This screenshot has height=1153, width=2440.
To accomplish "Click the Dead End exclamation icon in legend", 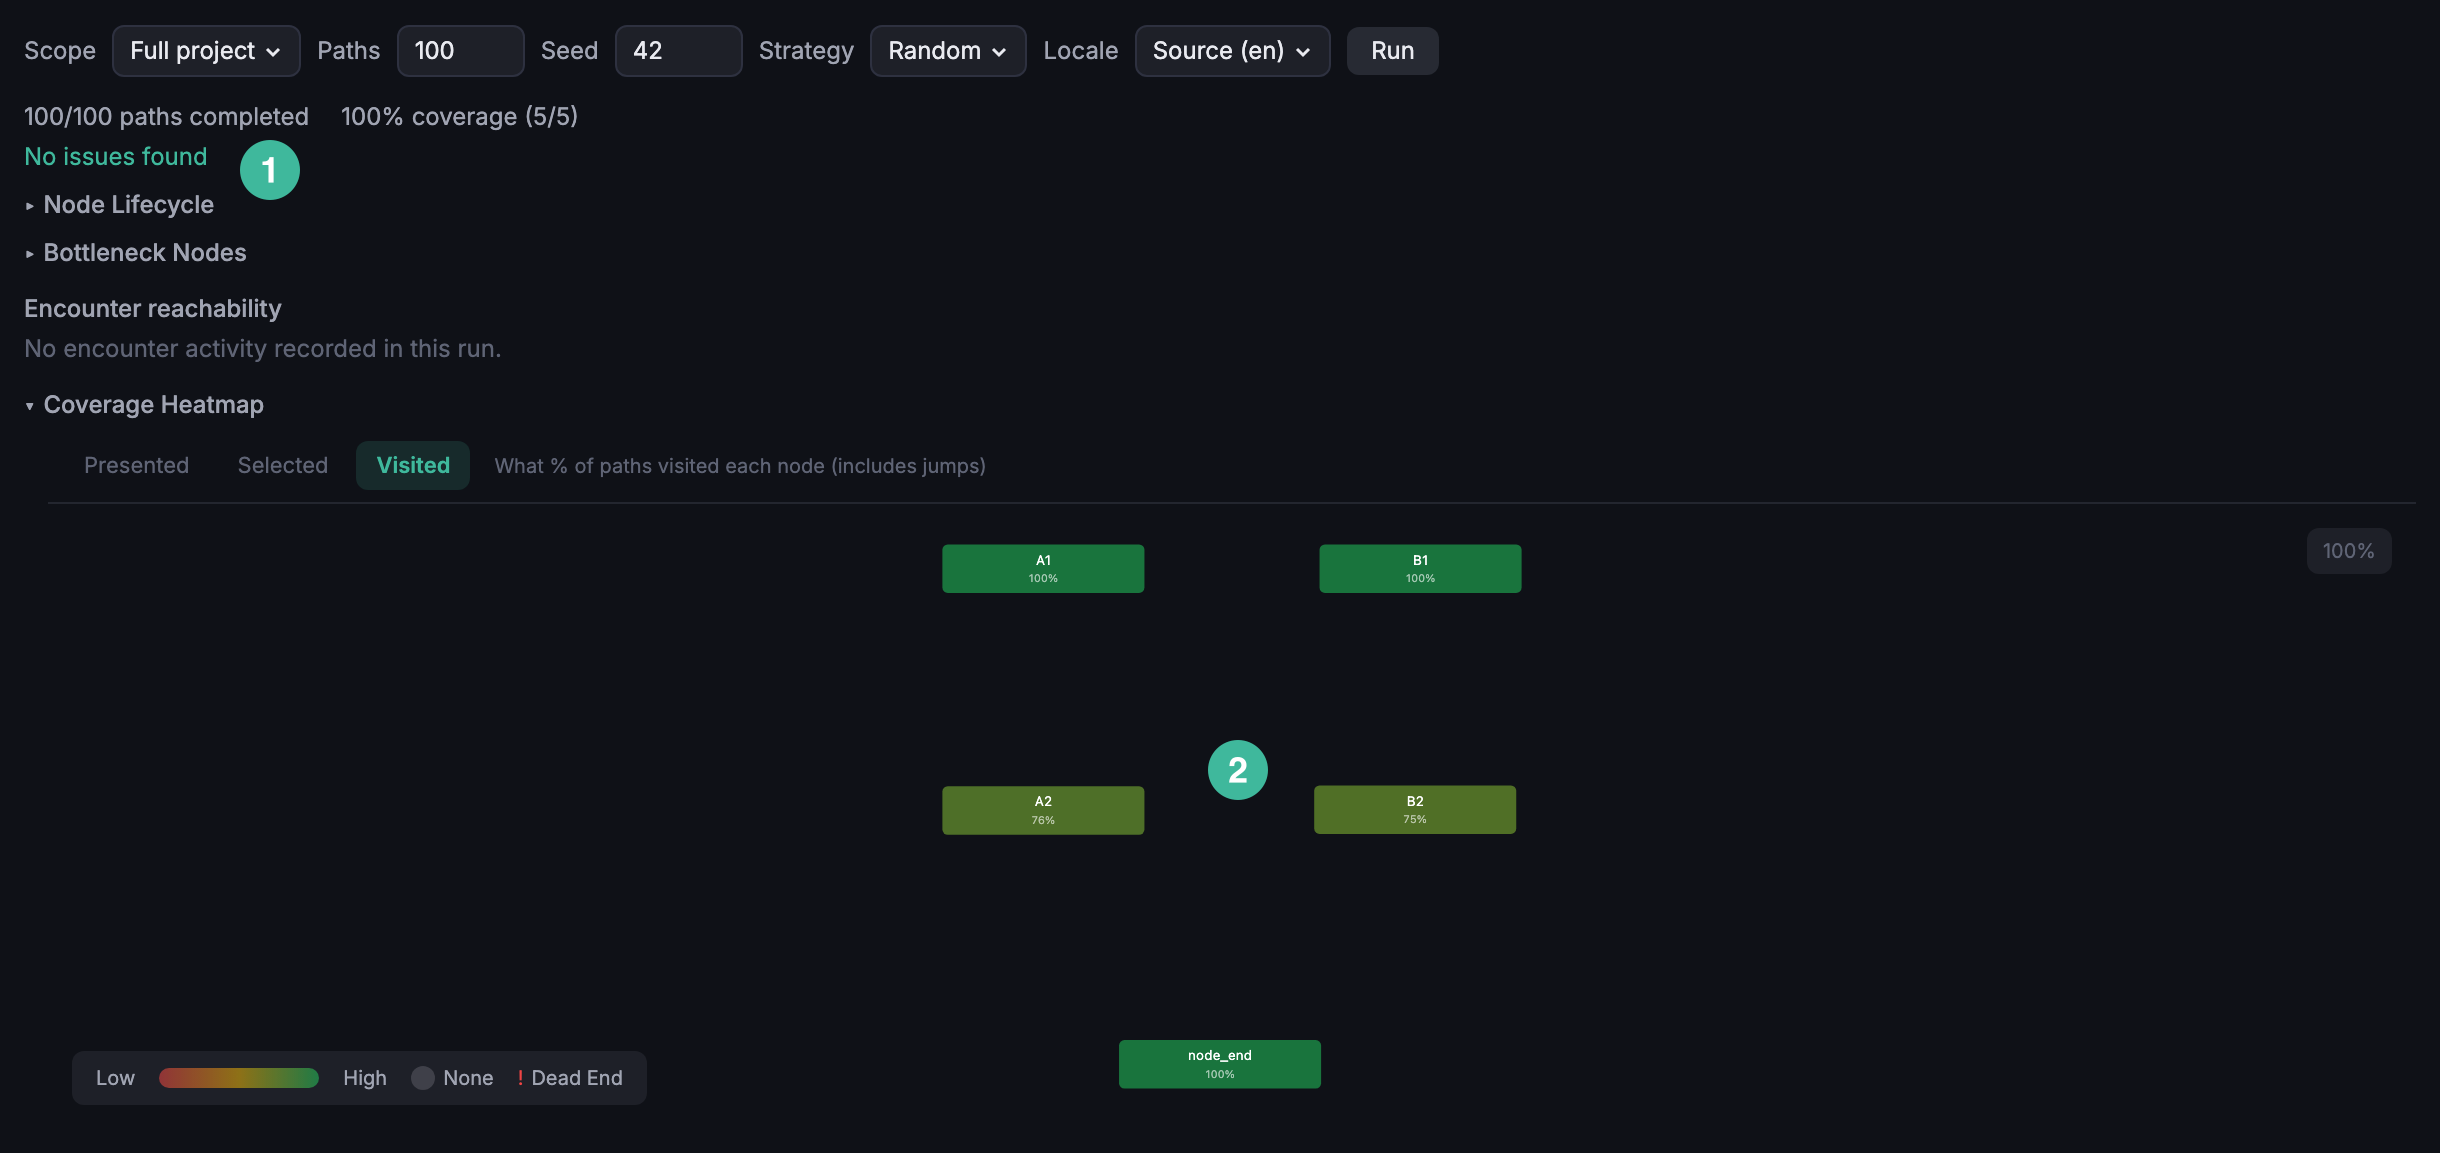I will [520, 1078].
